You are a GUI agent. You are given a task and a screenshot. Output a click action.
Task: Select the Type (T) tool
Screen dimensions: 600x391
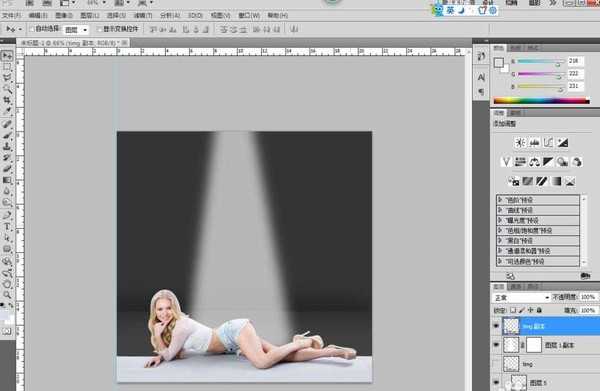pyautogui.click(x=7, y=226)
